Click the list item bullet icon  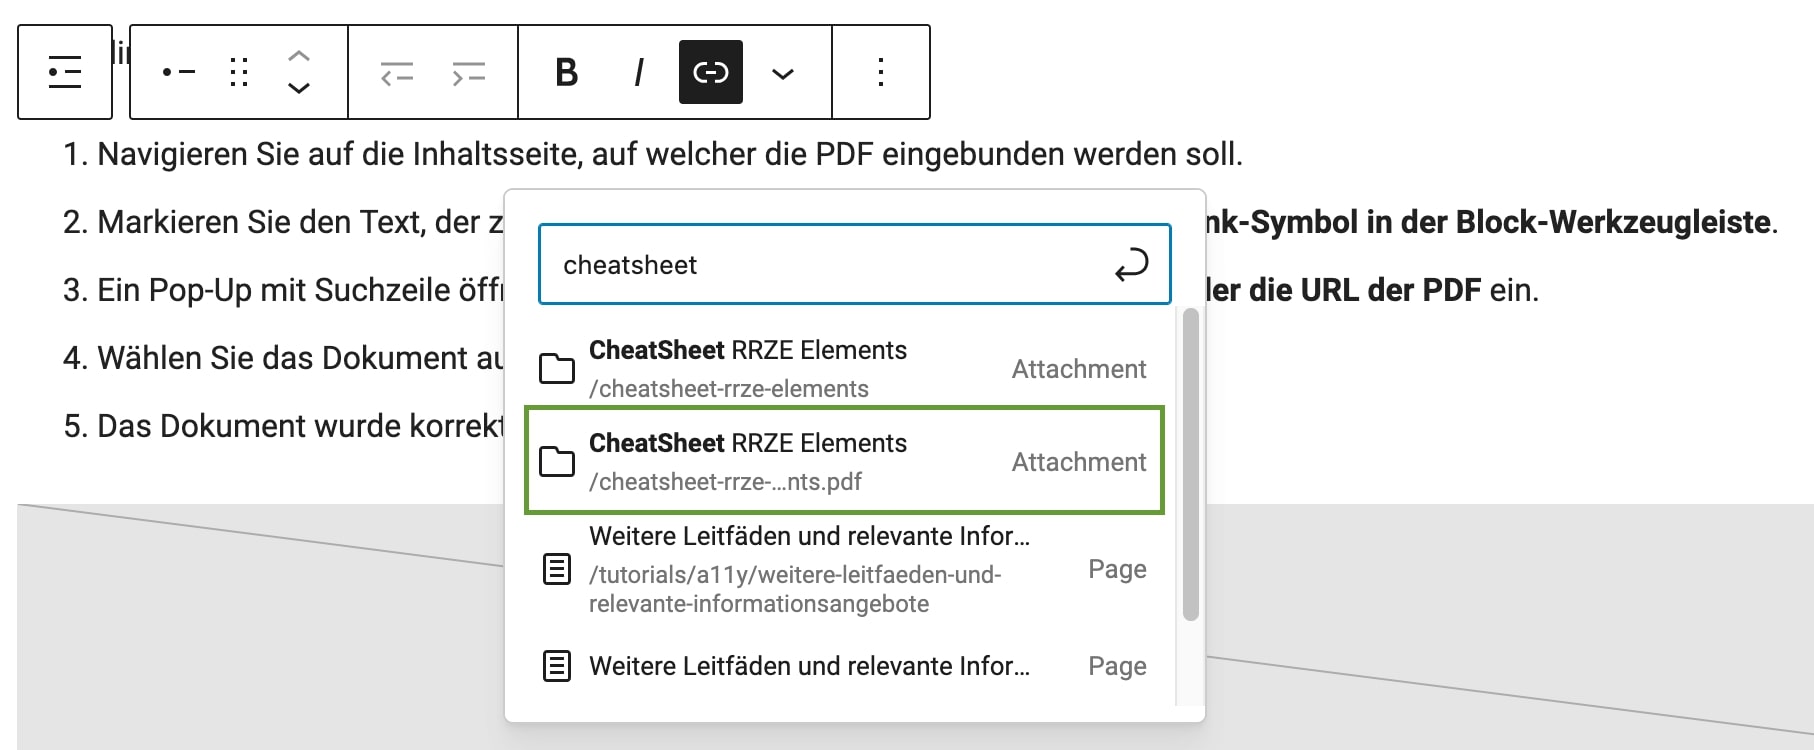pos(179,72)
